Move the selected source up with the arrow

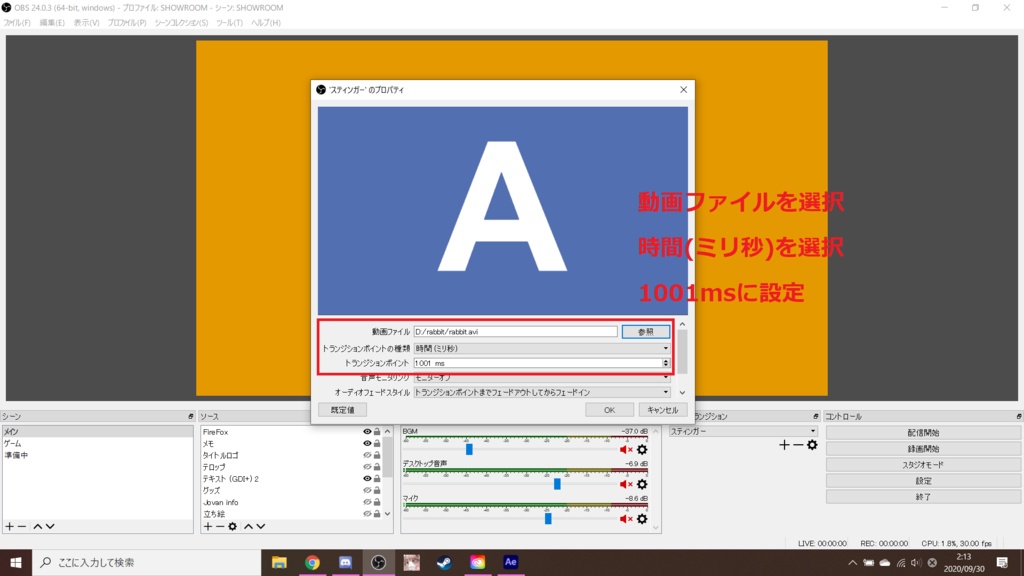pyautogui.click(x=249, y=526)
